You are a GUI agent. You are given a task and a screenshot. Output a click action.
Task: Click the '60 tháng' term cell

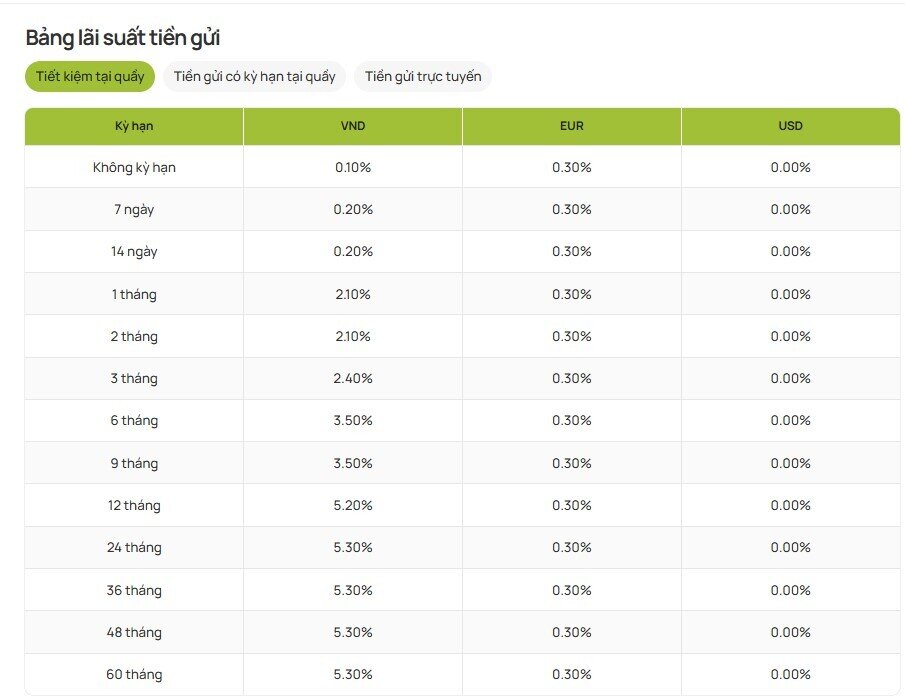coord(134,675)
